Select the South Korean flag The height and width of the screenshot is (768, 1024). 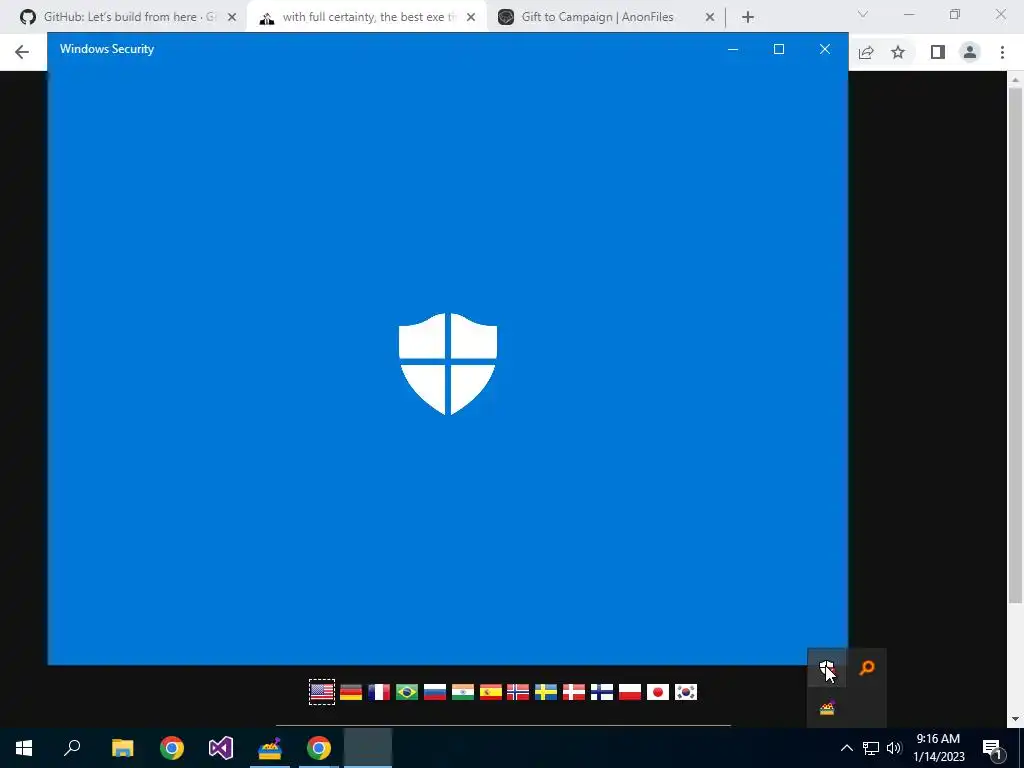[686, 692]
